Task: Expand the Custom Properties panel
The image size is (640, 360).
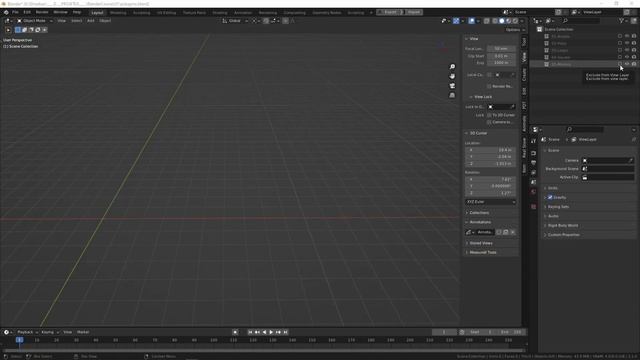Action: [563, 235]
